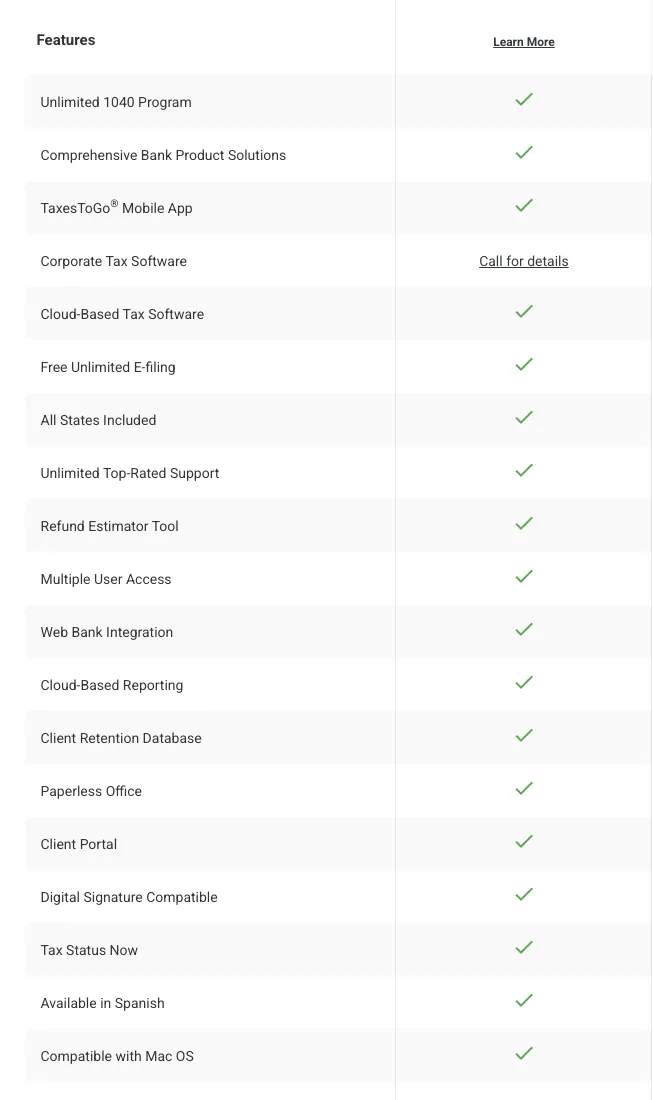653x1100 pixels.
Task: Click checkmark next to Client Retention Database
Action: pos(523,736)
